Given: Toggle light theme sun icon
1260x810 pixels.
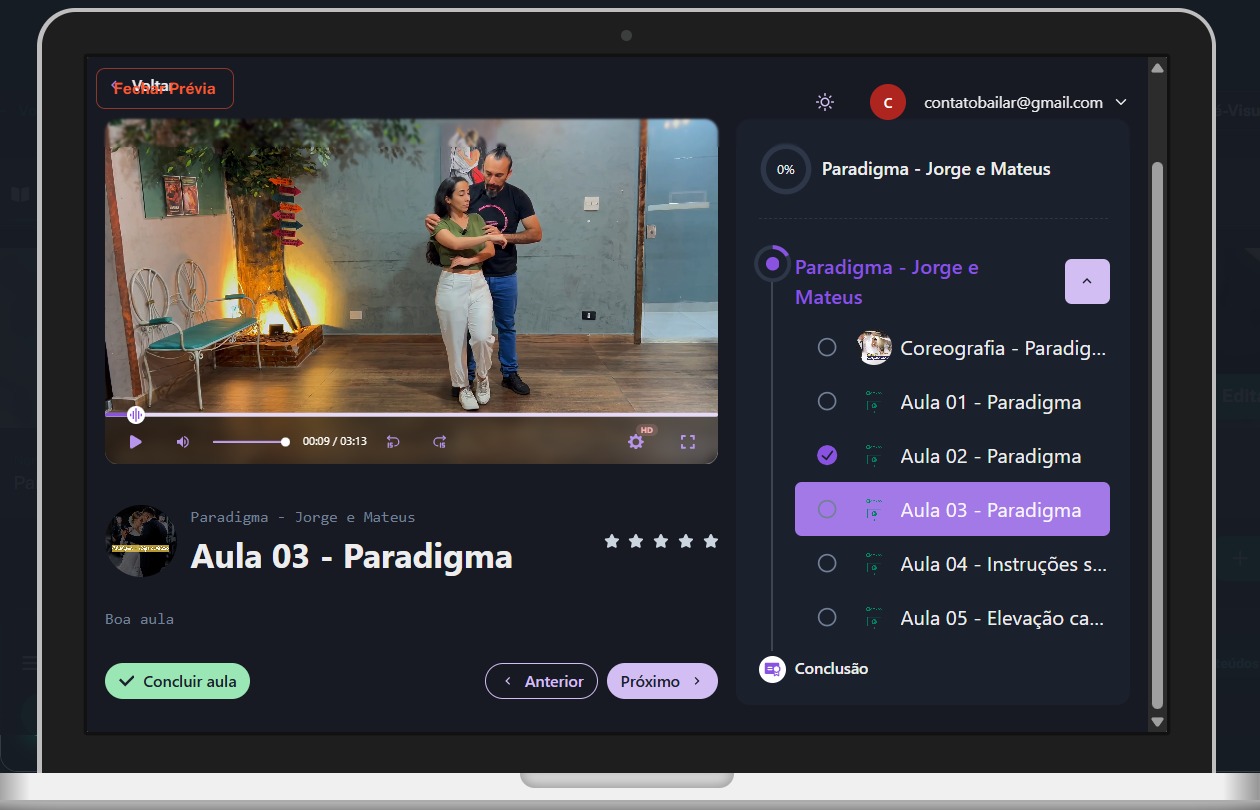Looking at the screenshot, I should tap(825, 102).
